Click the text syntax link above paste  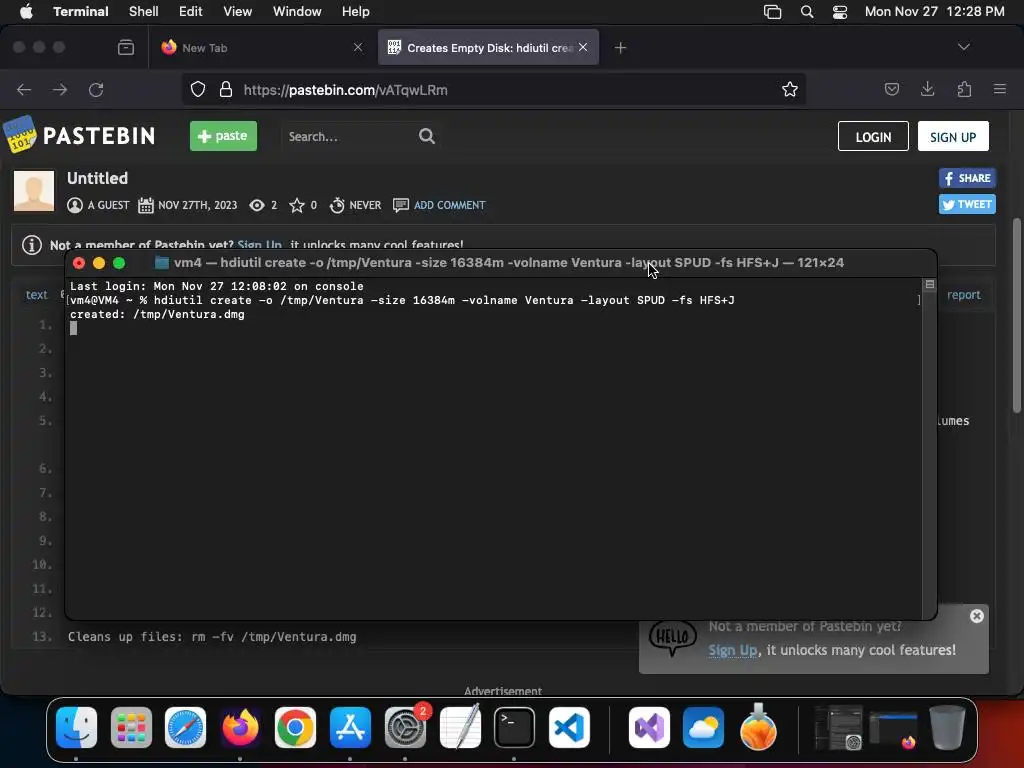(37, 295)
